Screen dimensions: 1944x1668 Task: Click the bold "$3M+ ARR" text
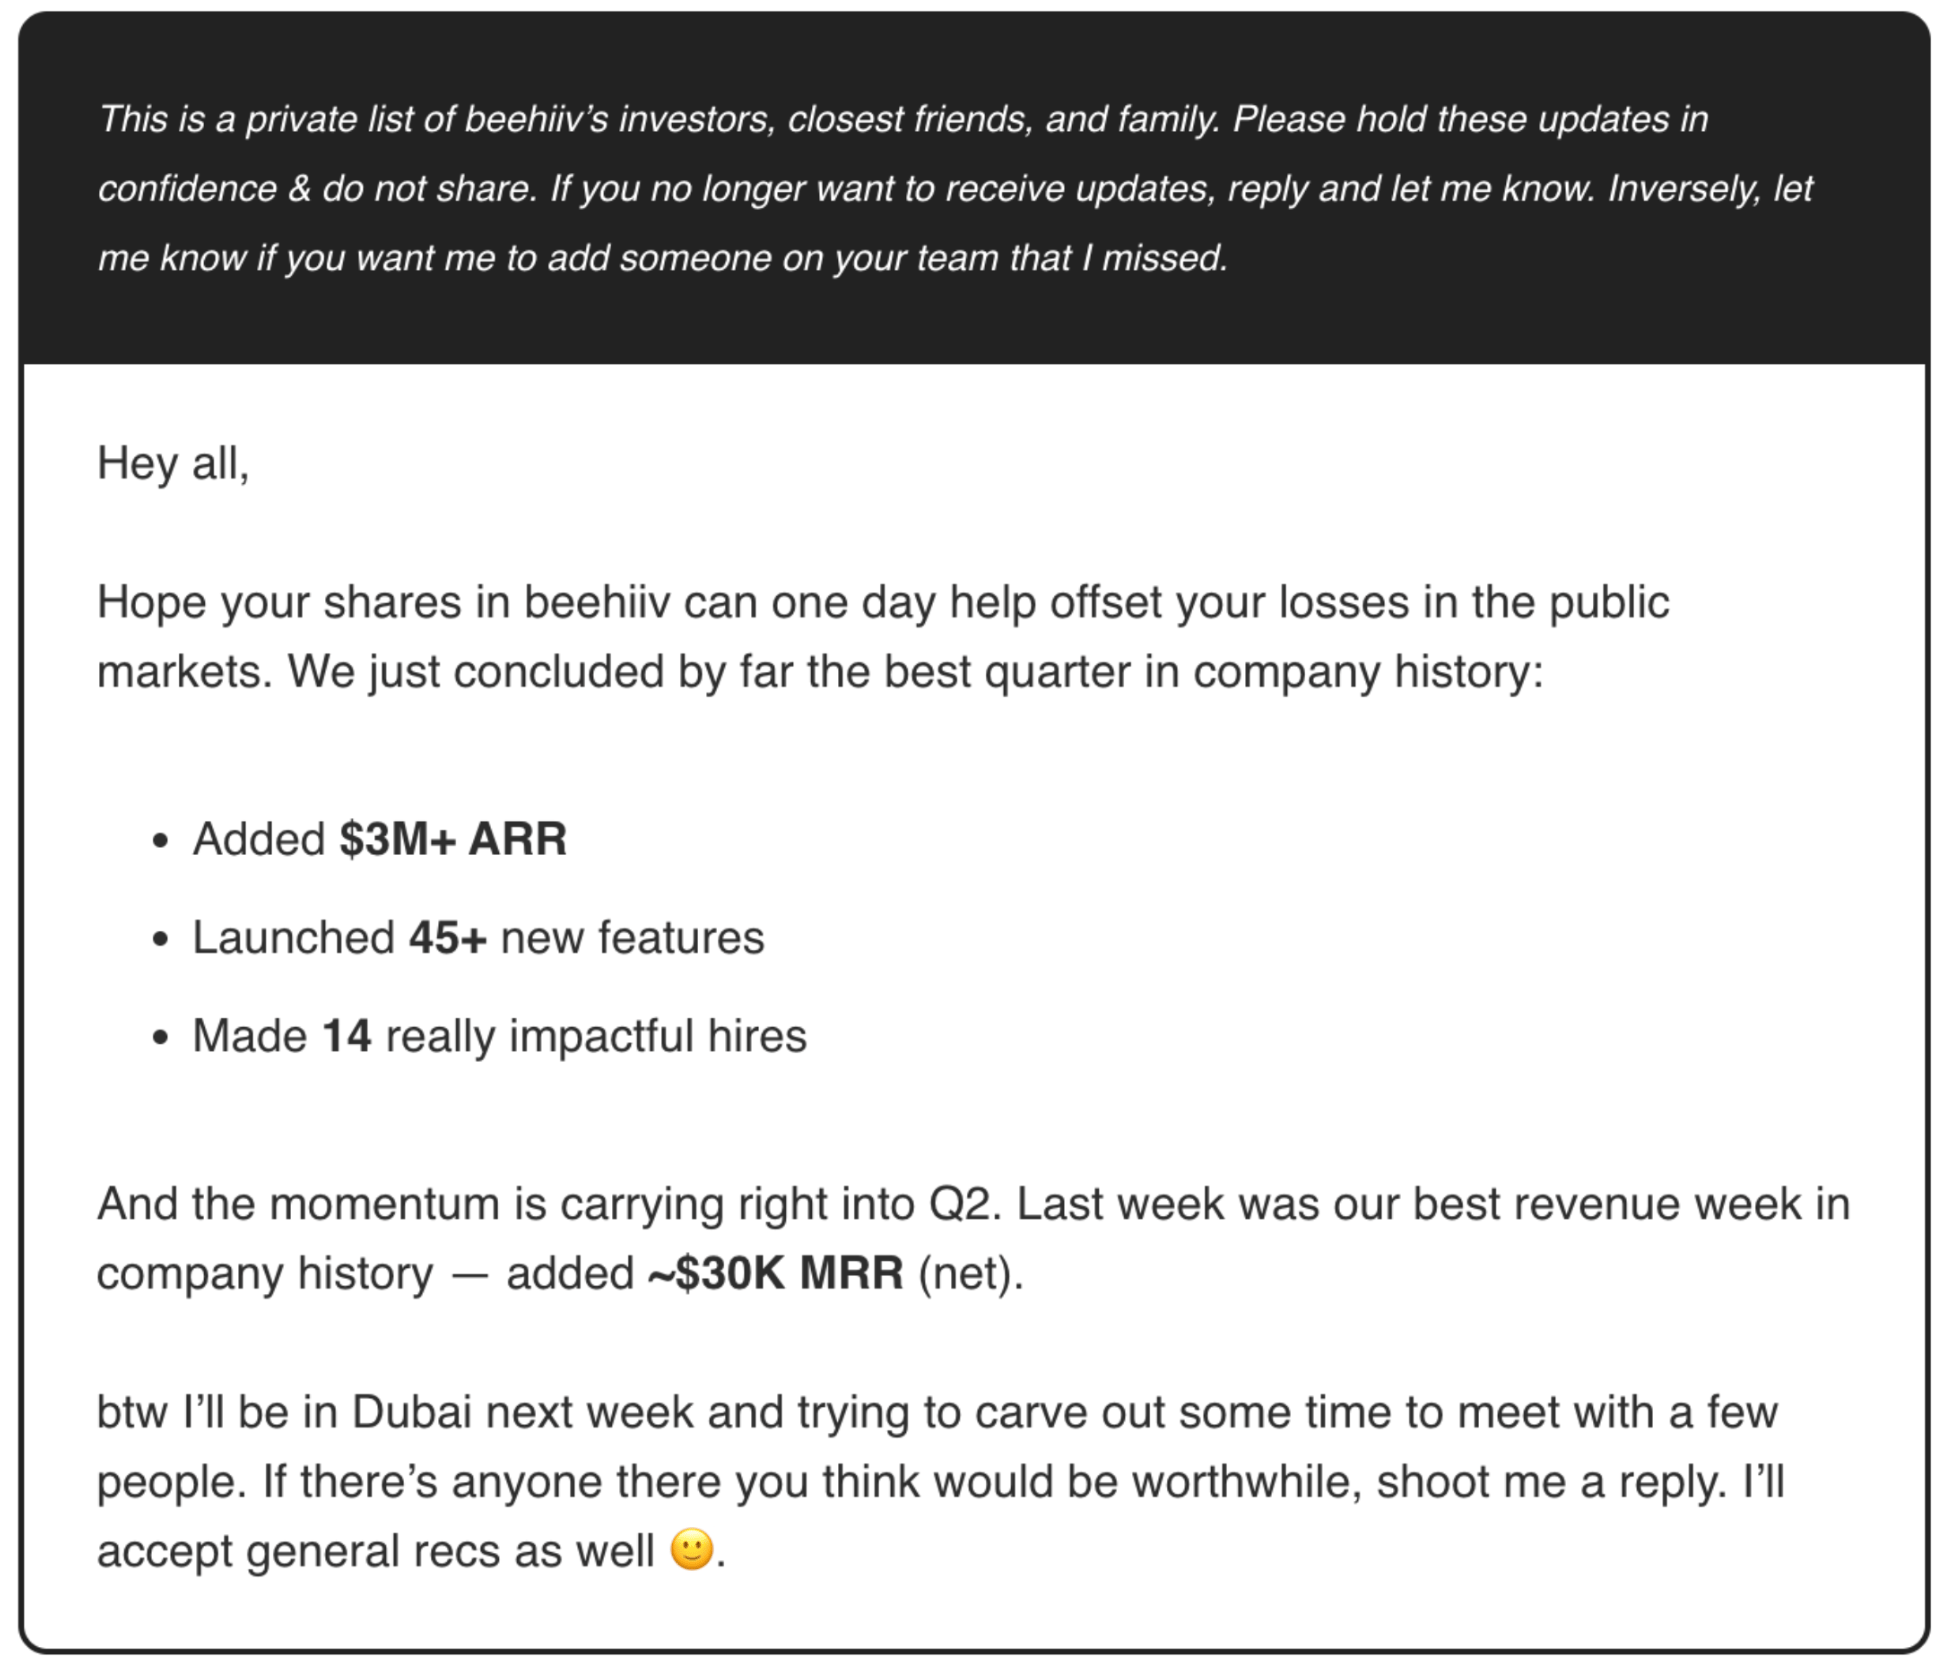(453, 839)
